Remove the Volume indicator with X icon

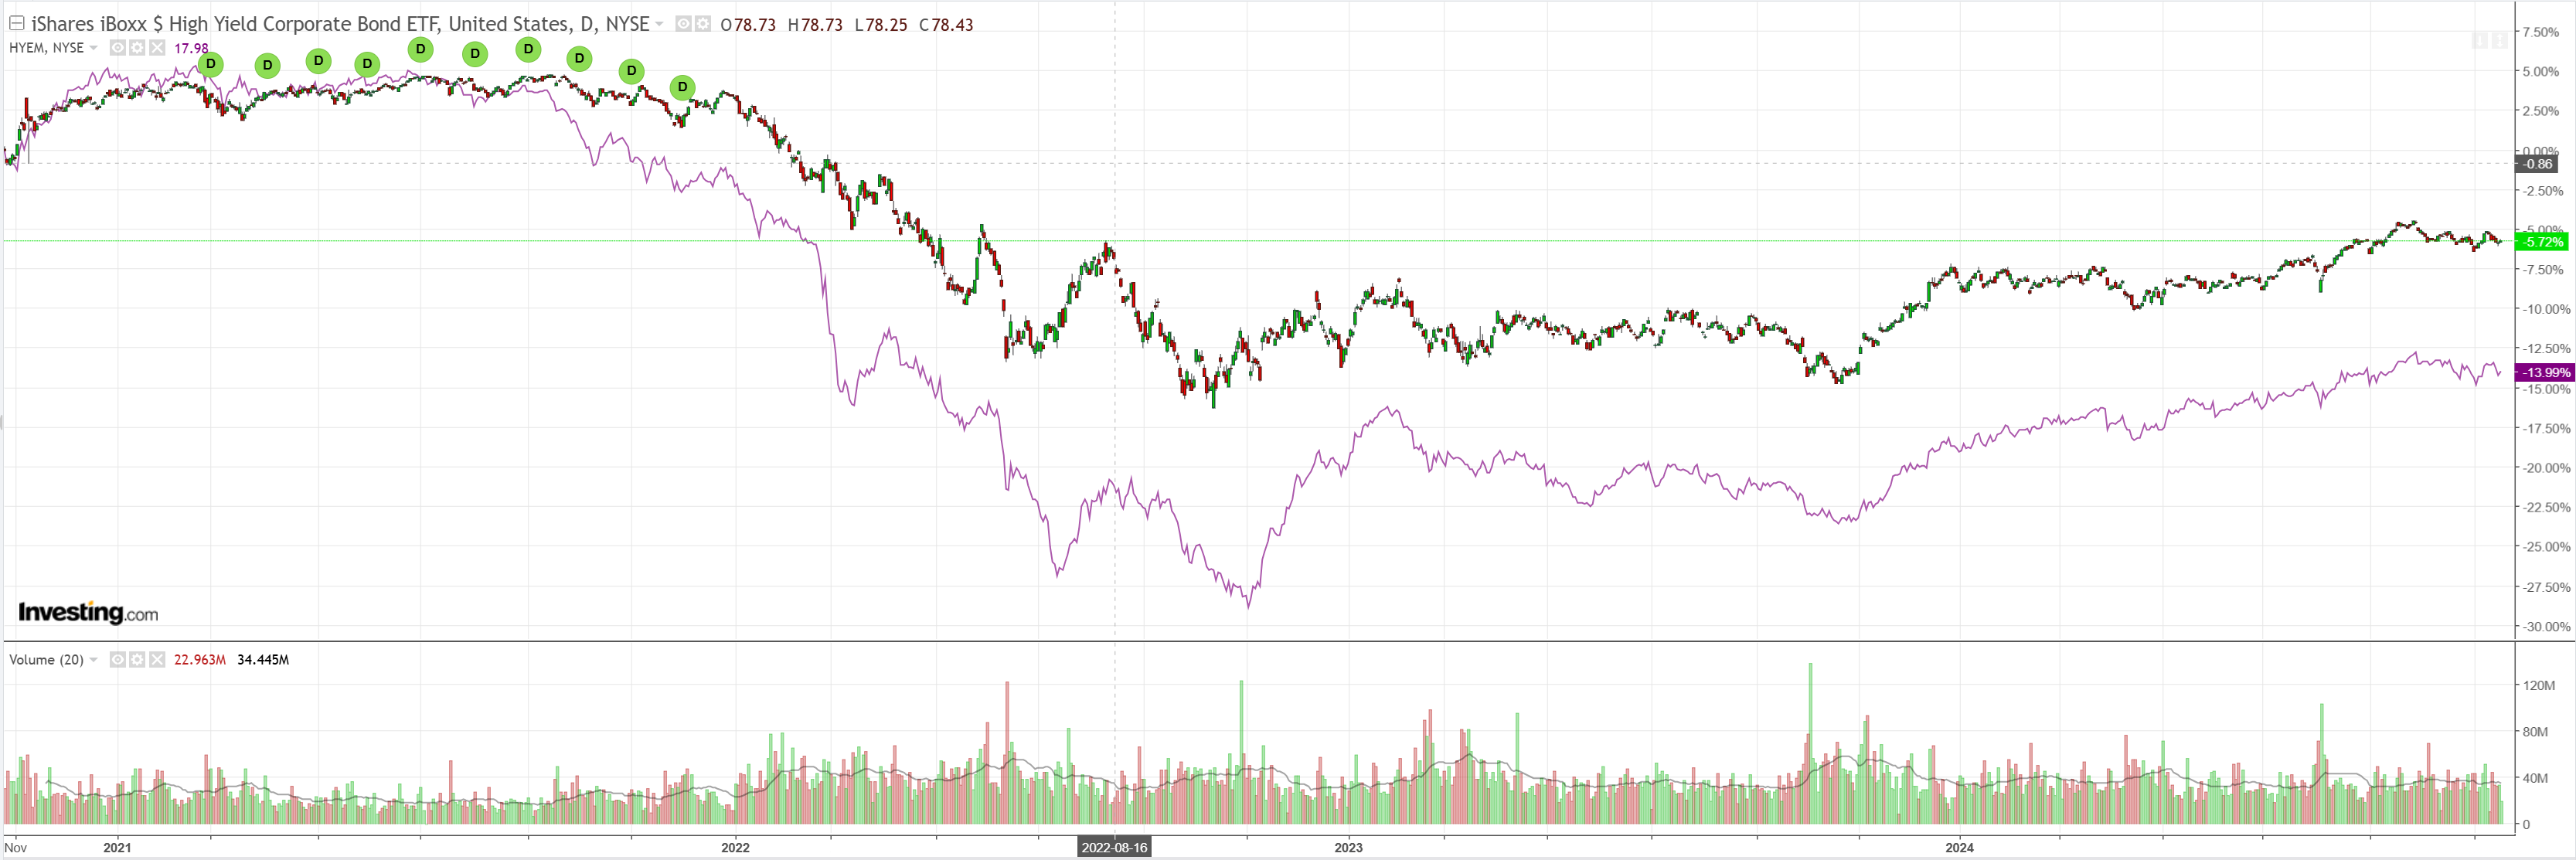(x=157, y=660)
